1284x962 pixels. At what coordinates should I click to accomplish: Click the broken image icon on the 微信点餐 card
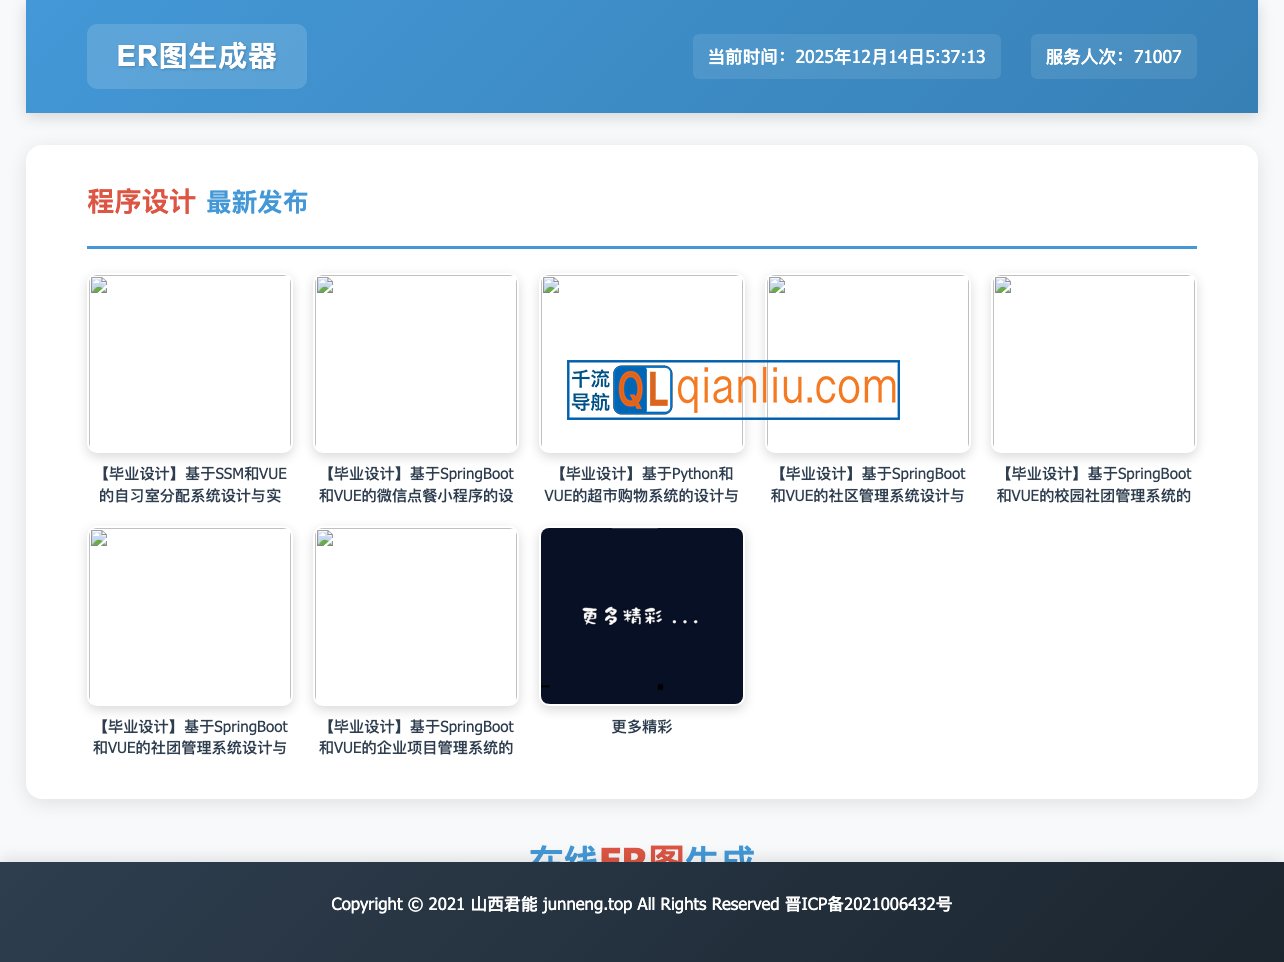pos(326,287)
